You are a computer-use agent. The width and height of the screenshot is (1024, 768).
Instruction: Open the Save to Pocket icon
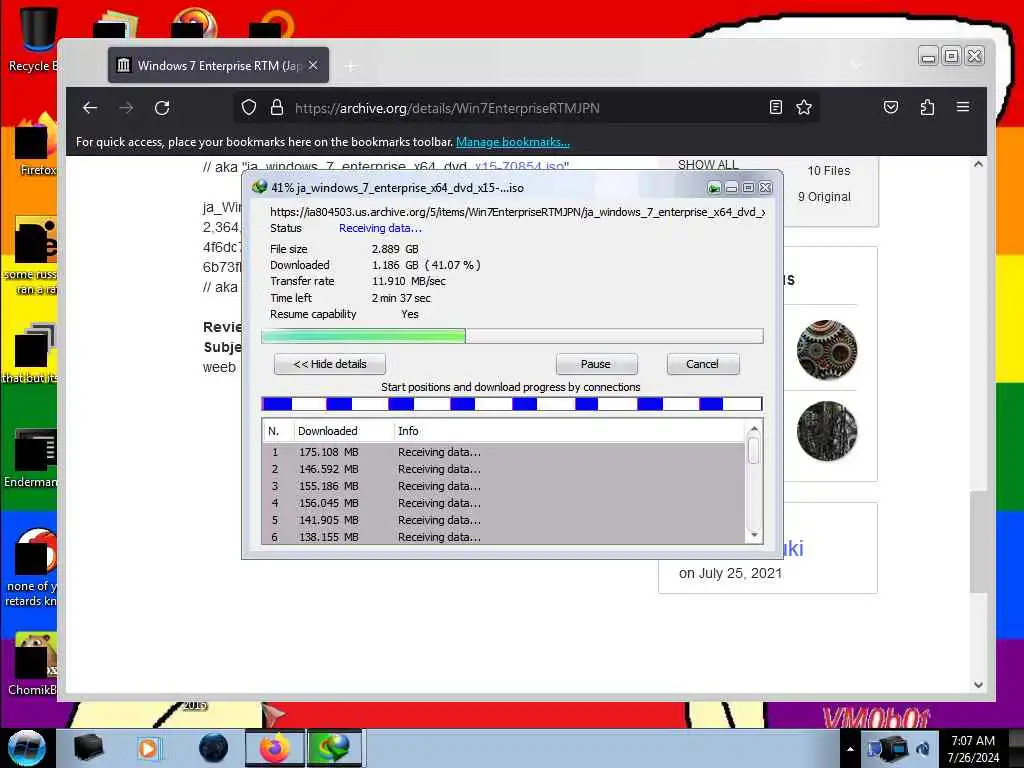click(x=891, y=107)
